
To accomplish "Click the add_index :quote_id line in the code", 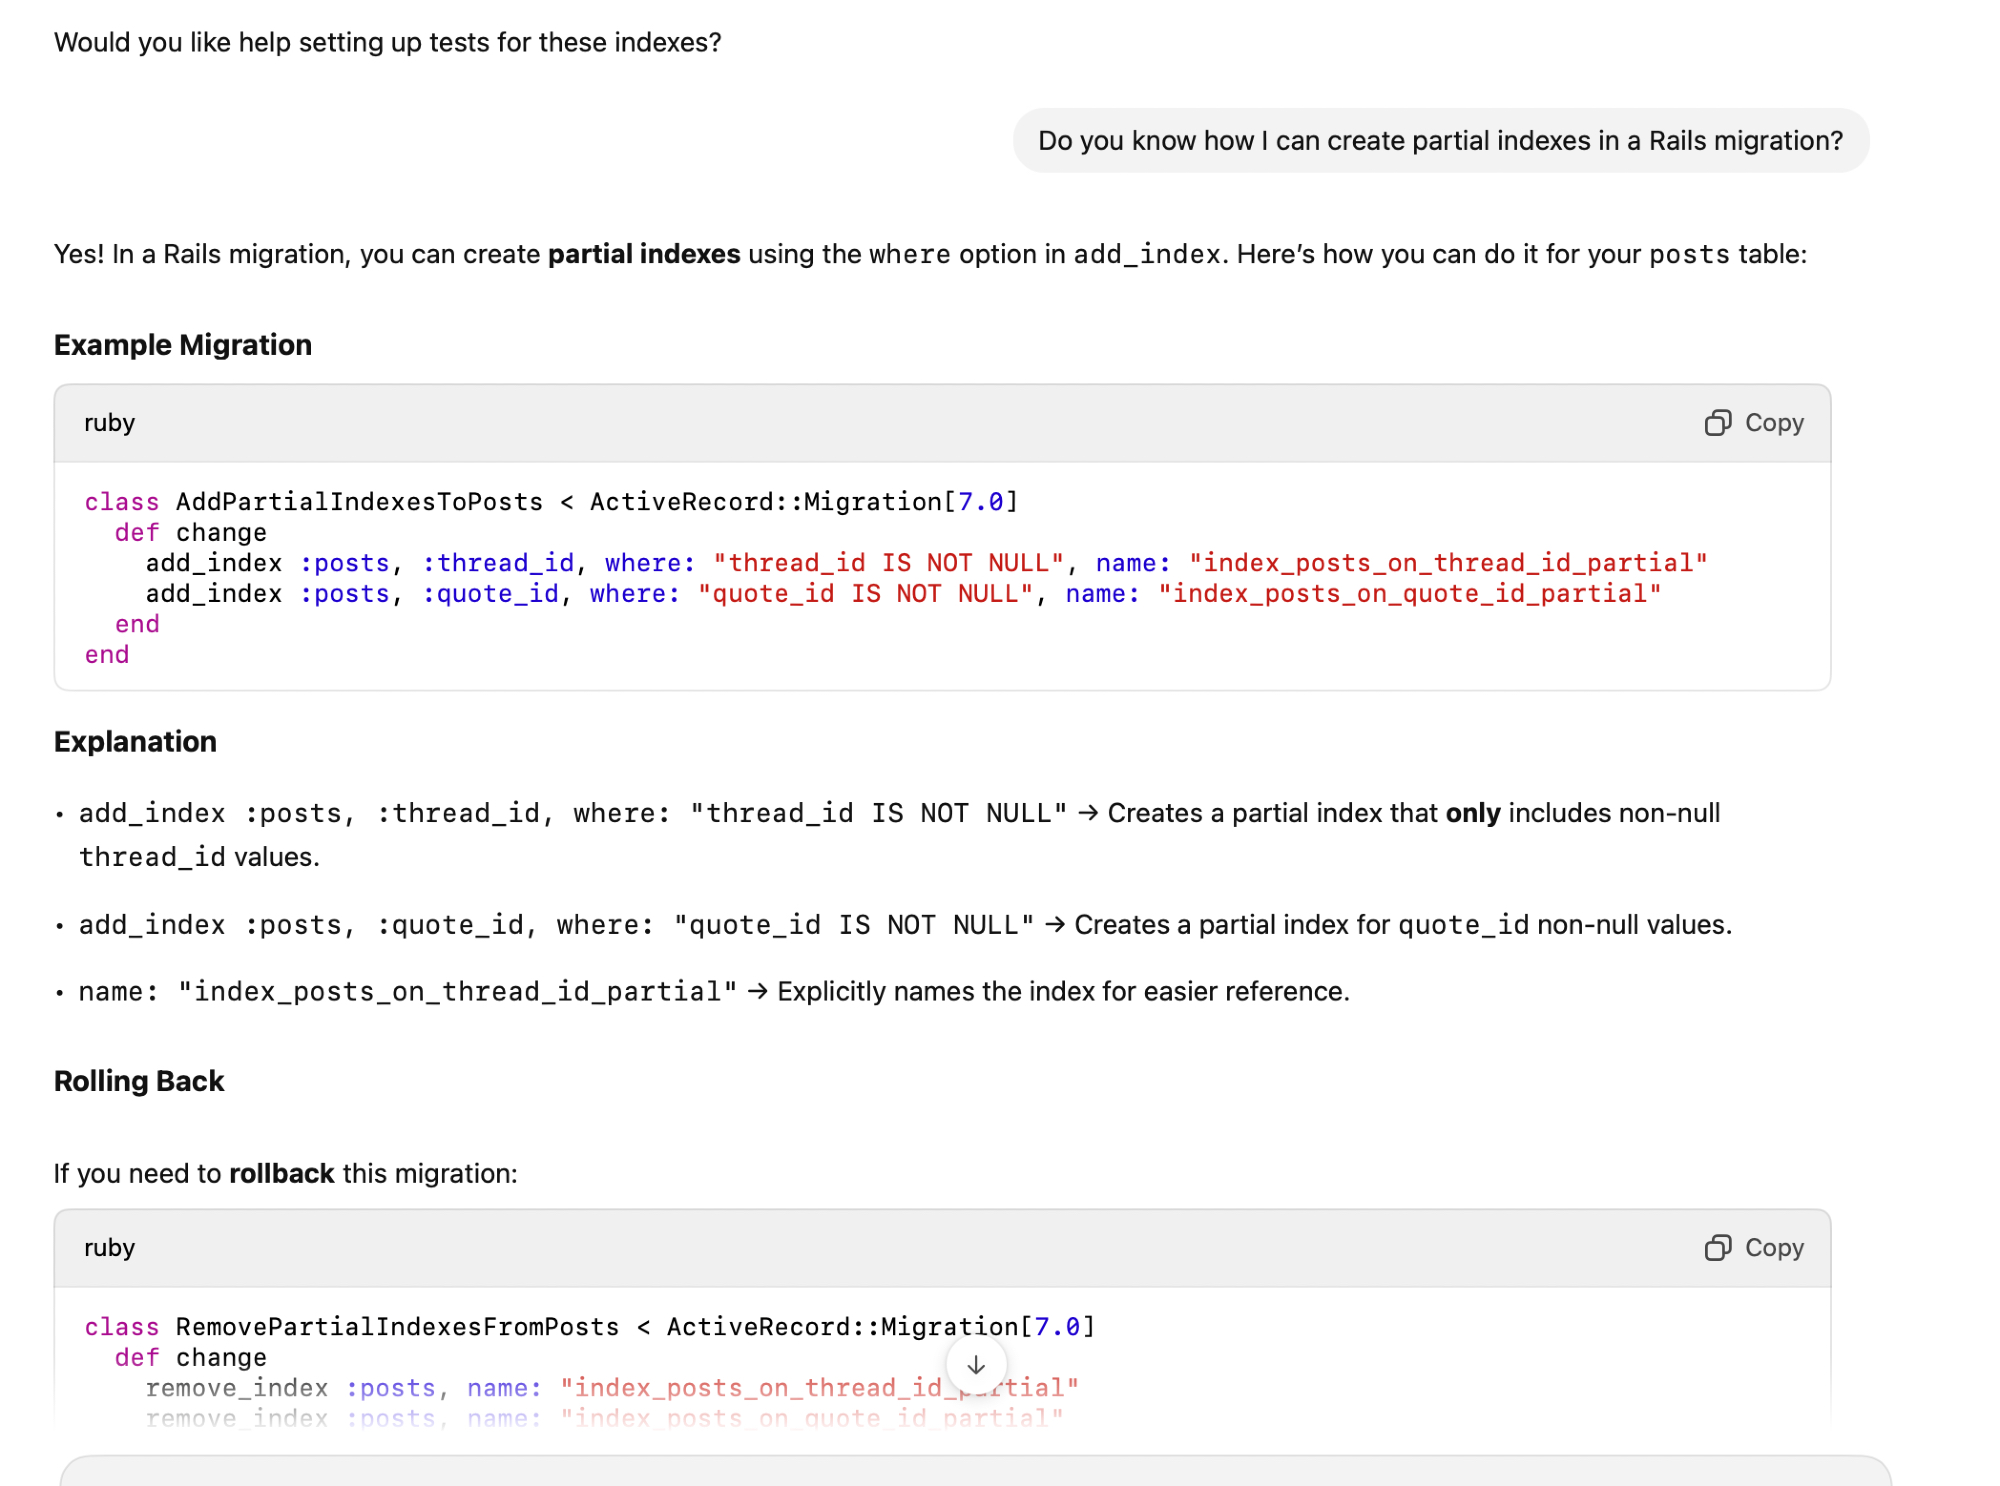I will [x=902, y=594].
